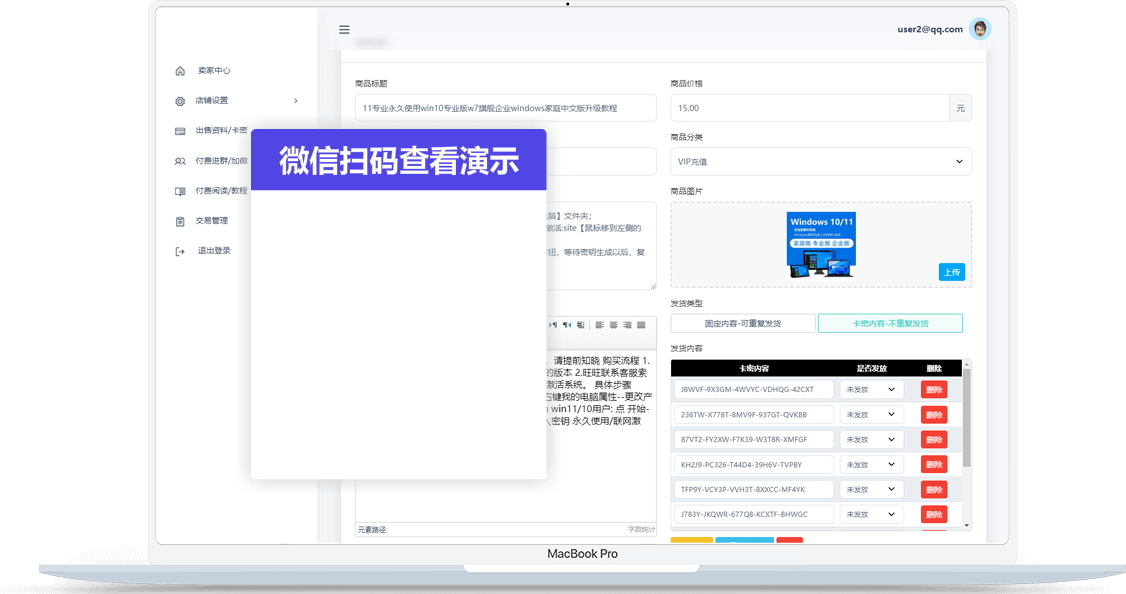Click the 商品价格 input showing 15.00
Viewport: 1126px width, 594px height.
point(809,108)
